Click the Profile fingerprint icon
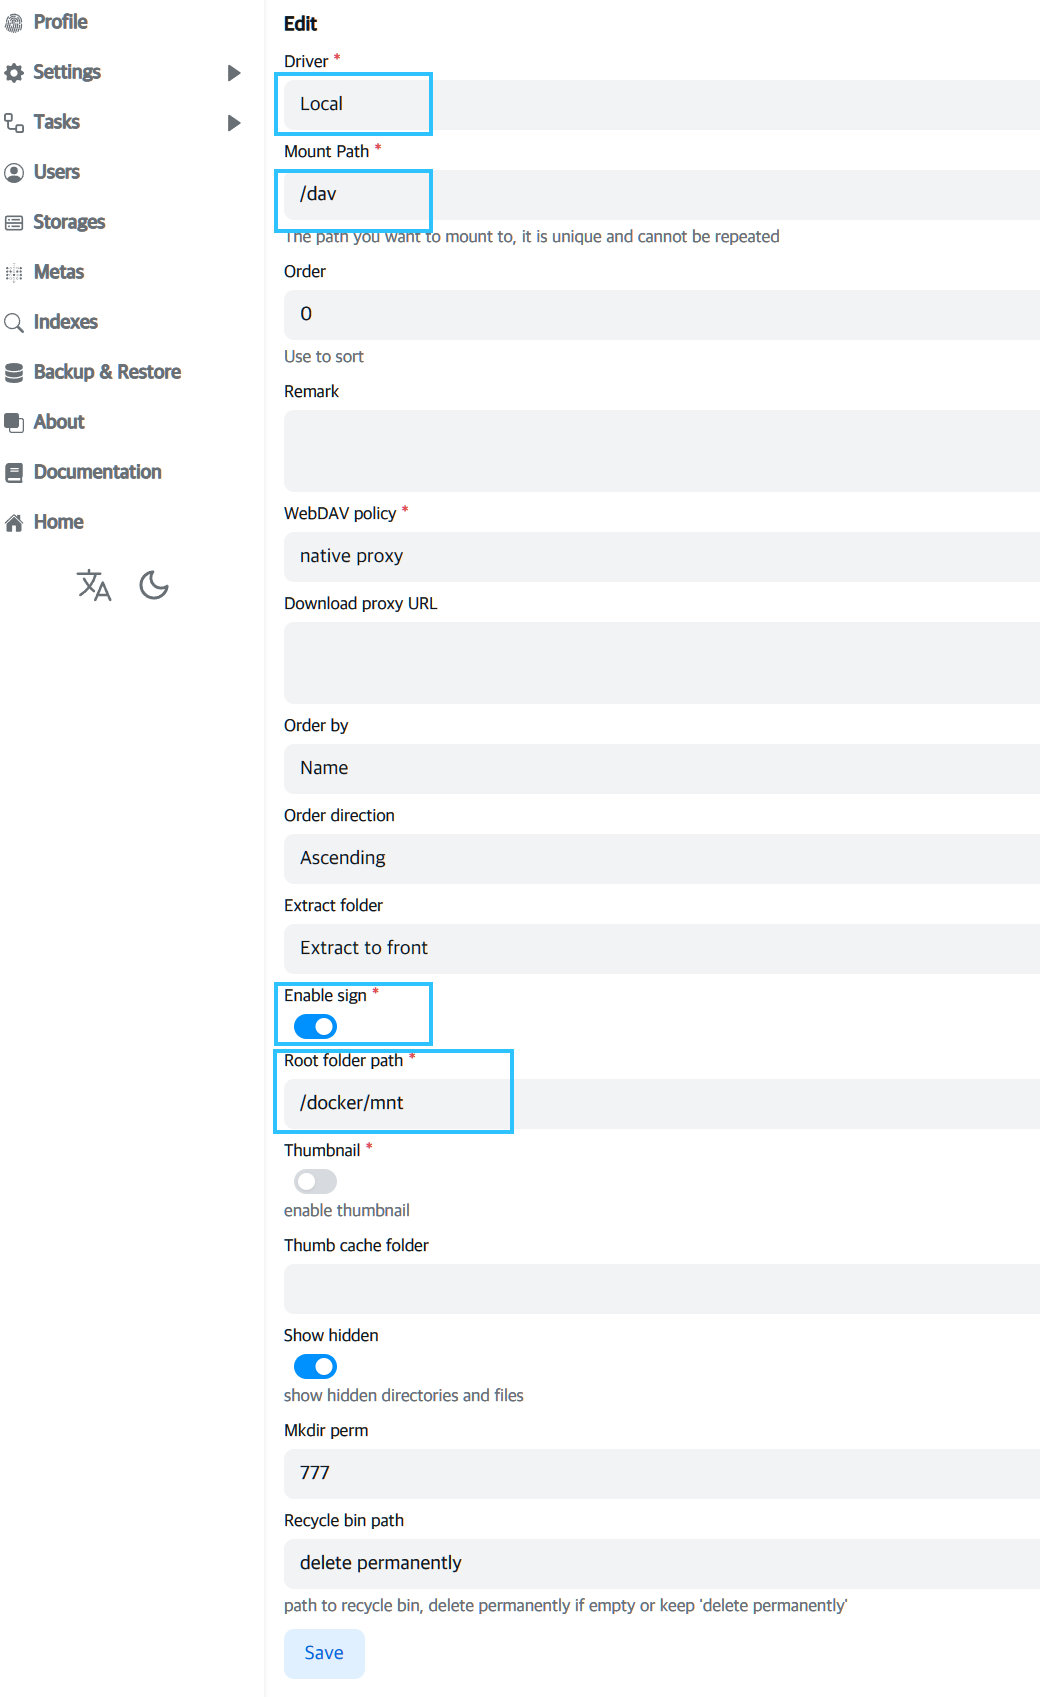This screenshot has width=1040, height=1697. pos(14,22)
